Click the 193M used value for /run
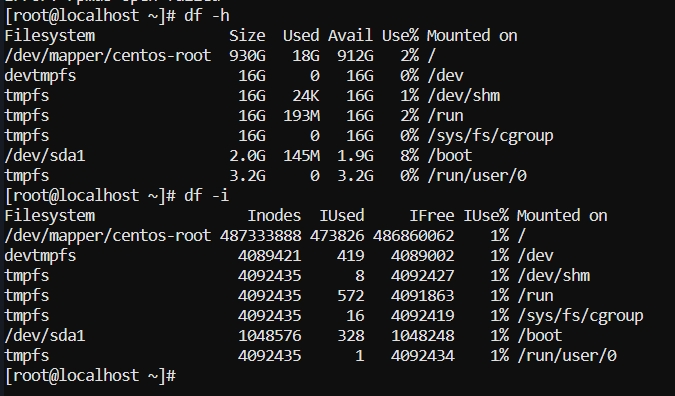 point(301,116)
